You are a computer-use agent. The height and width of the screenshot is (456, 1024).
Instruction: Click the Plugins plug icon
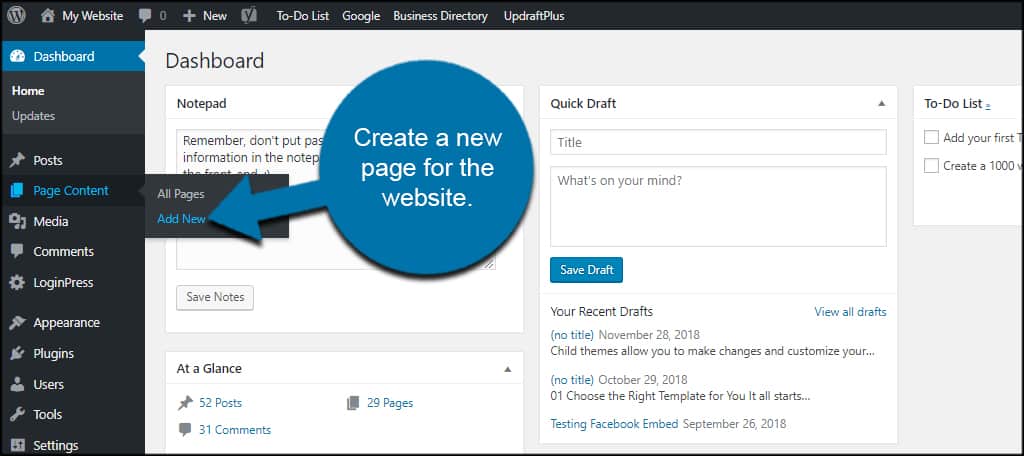(18, 353)
